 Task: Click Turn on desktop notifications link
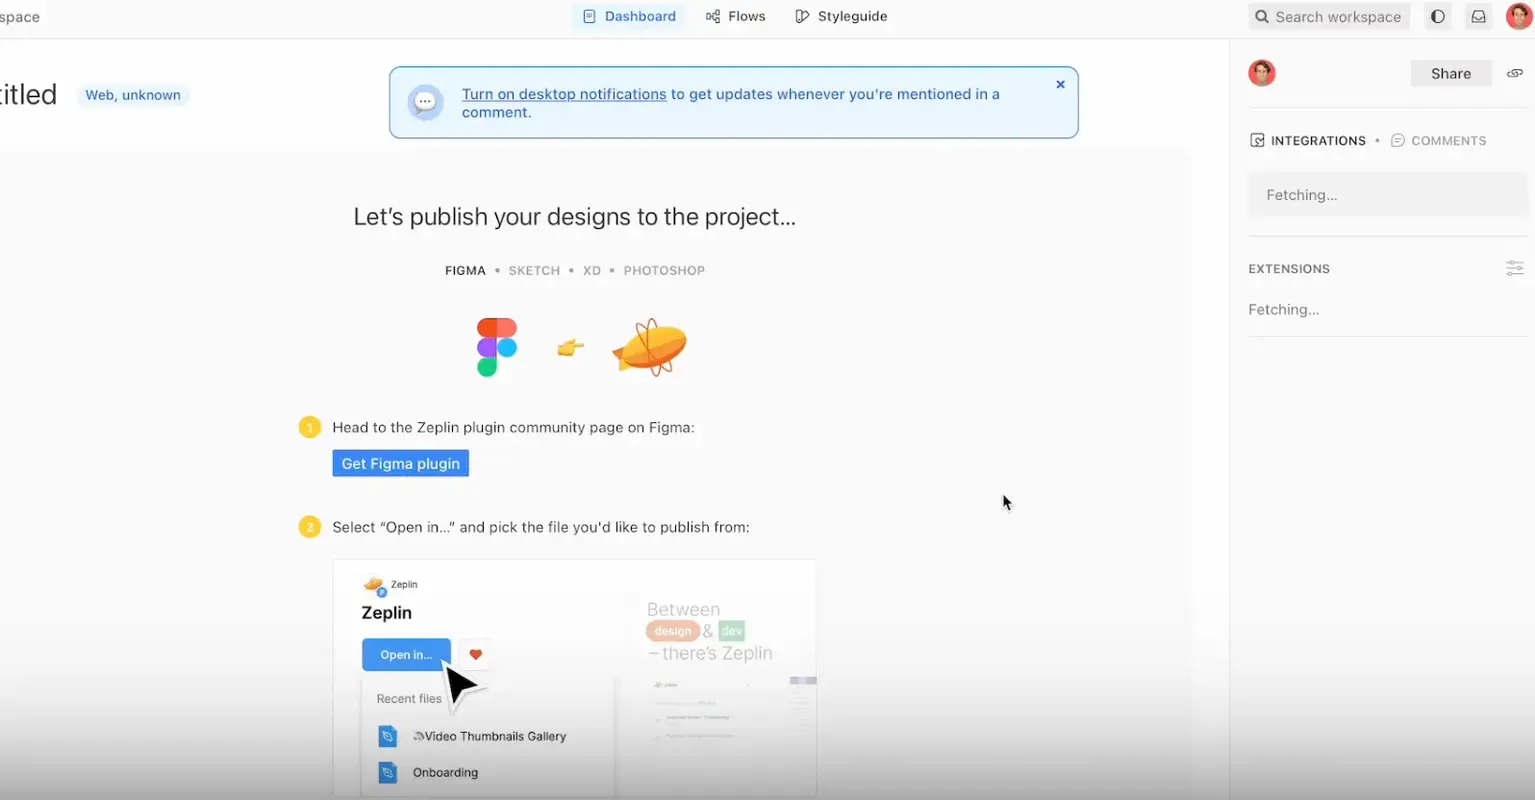click(x=564, y=94)
